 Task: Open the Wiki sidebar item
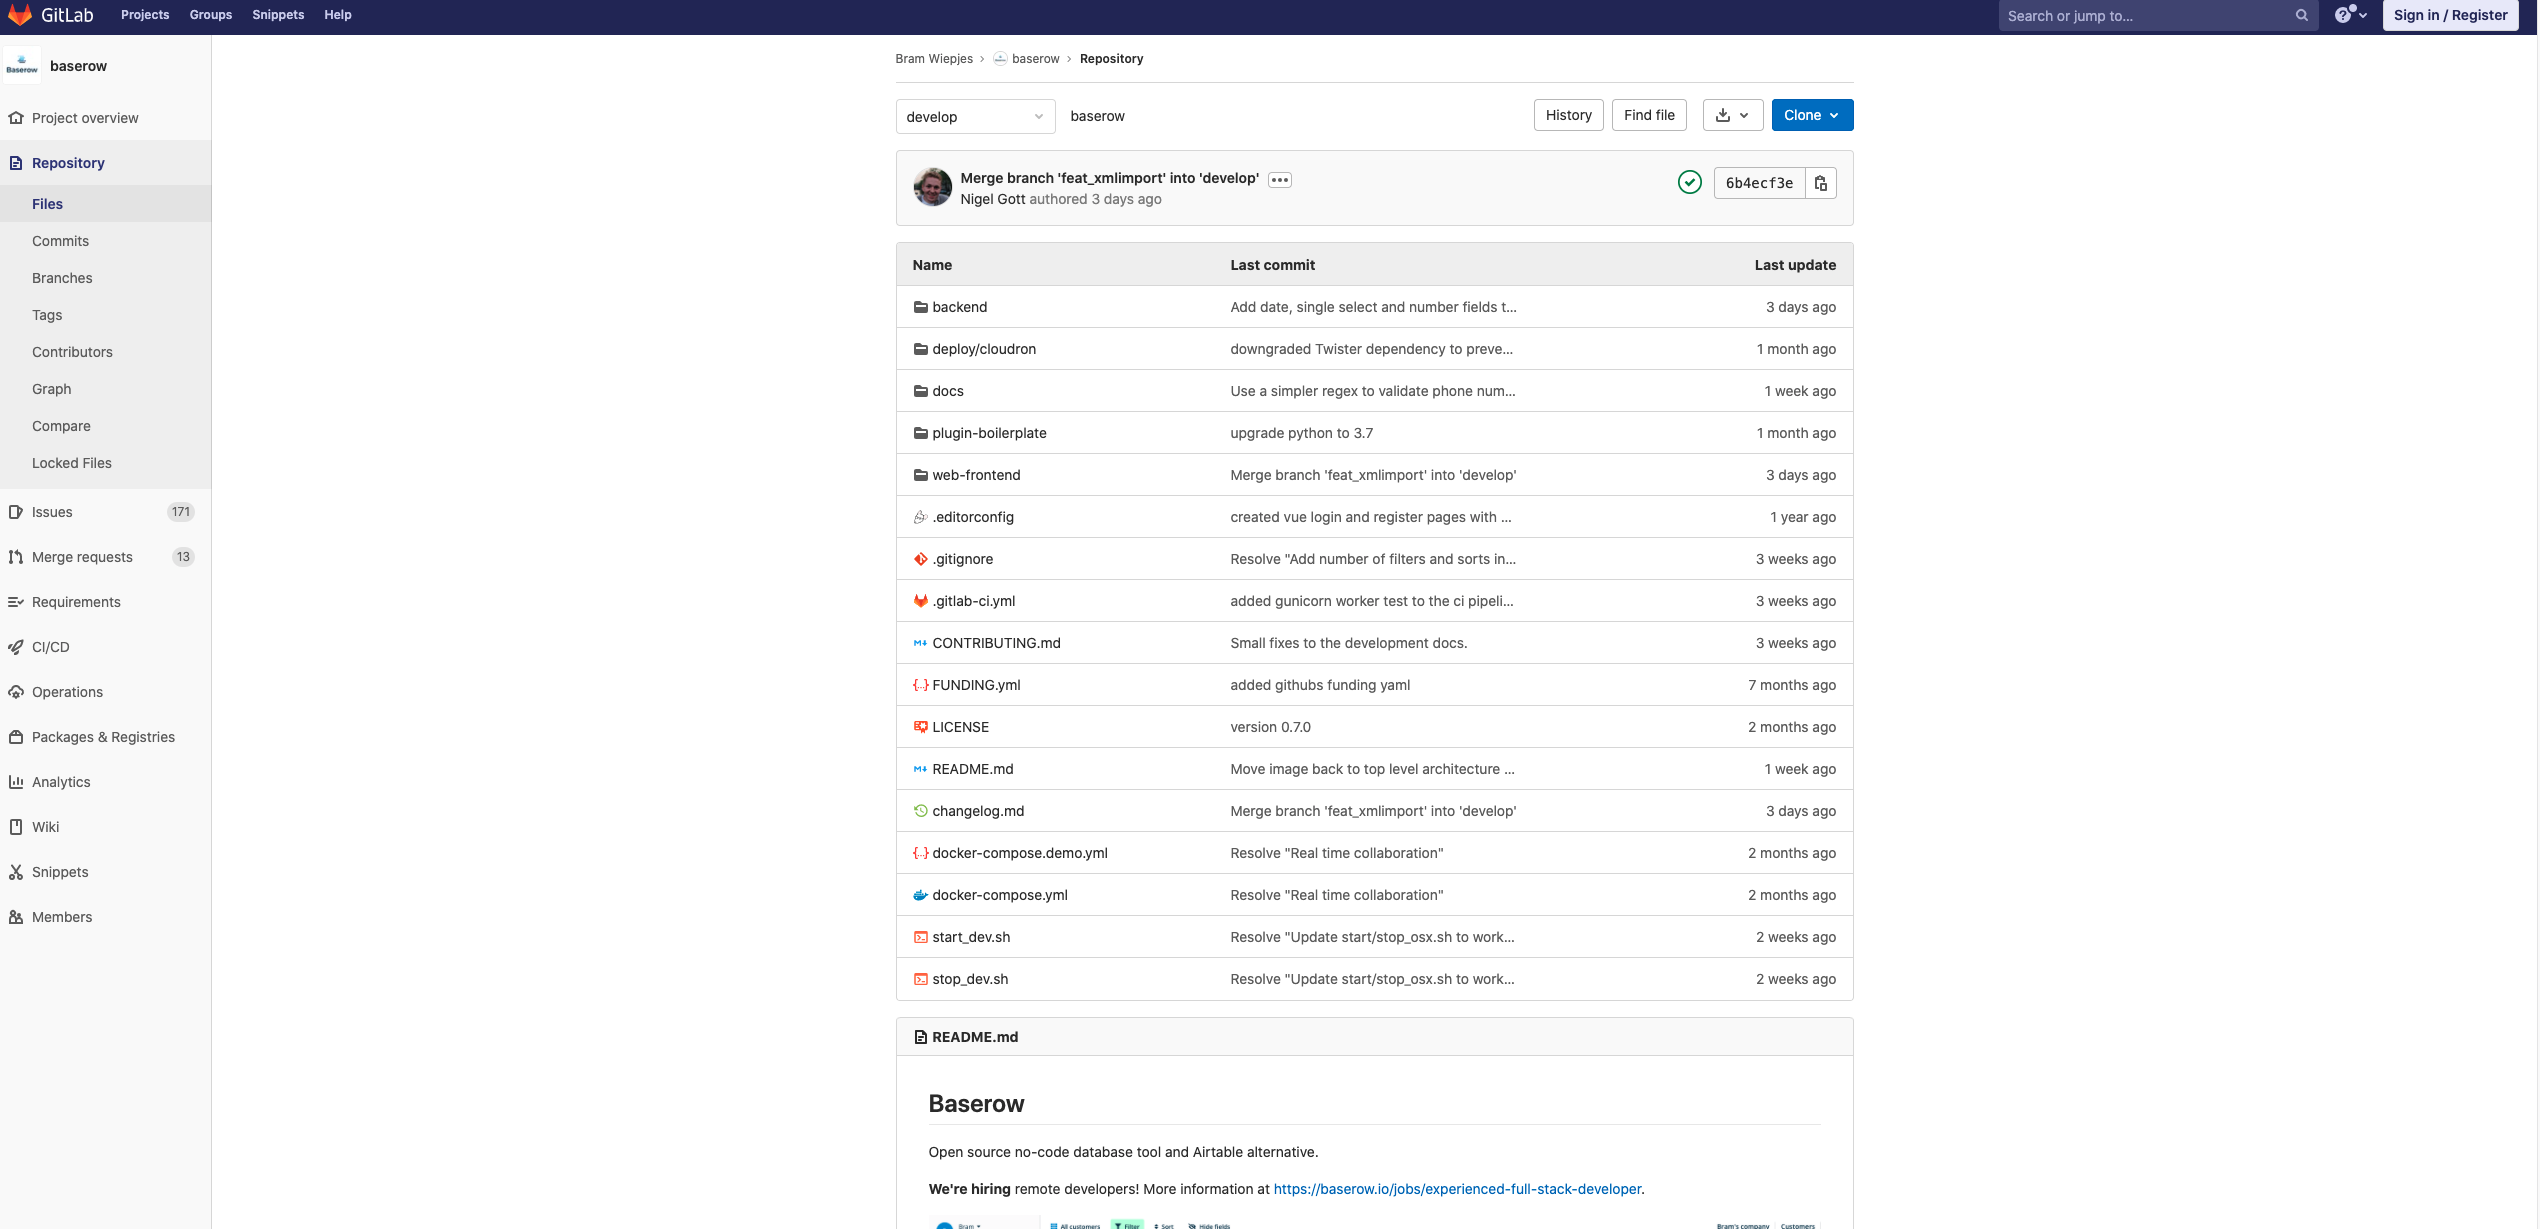pos(45,827)
